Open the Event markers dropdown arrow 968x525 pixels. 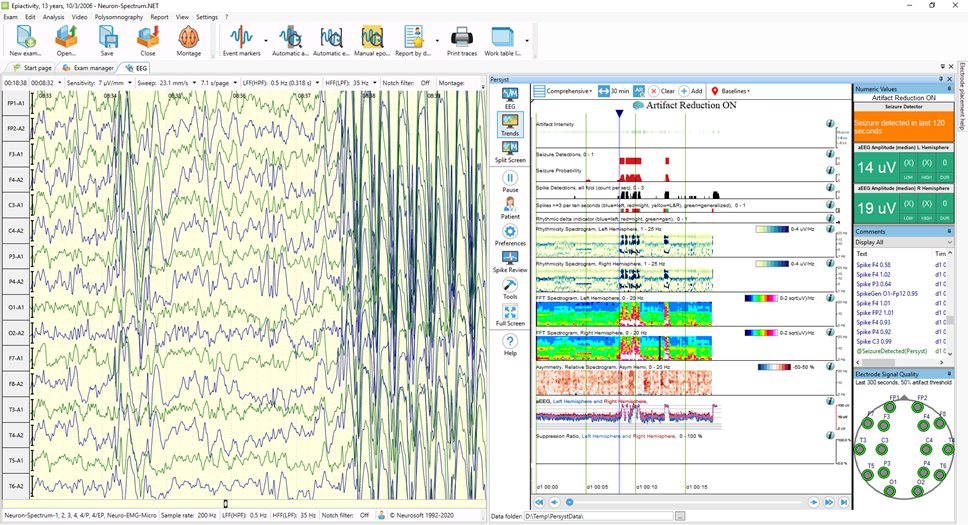[x=266, y=40]
